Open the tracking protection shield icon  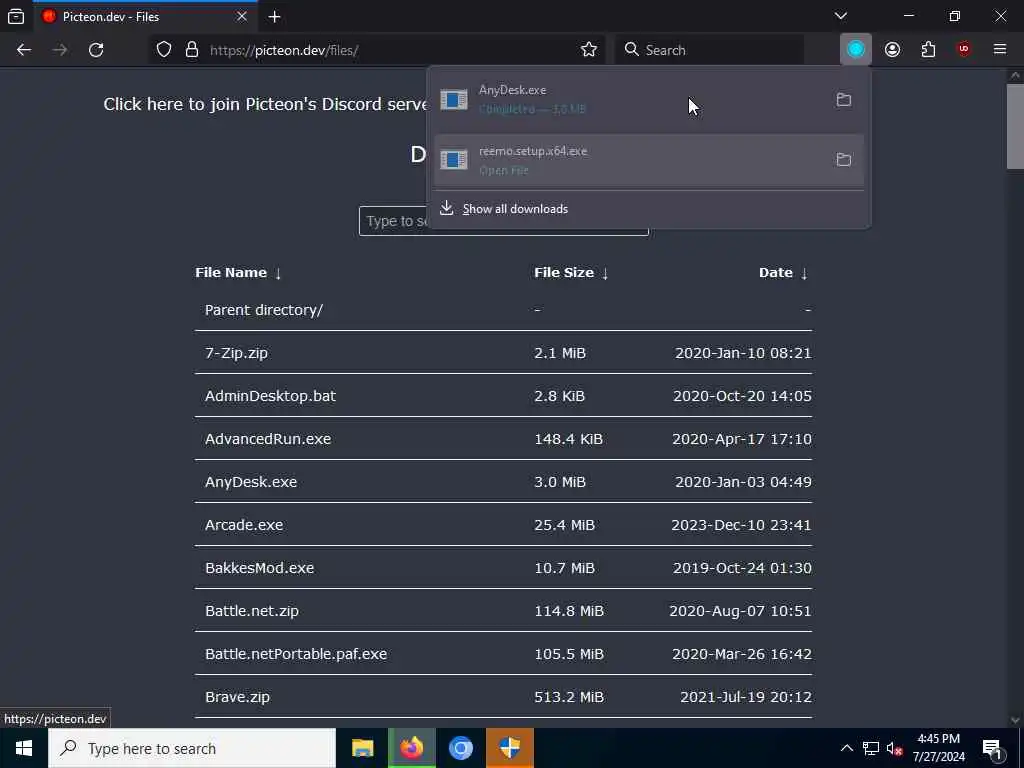pos(164,50)
